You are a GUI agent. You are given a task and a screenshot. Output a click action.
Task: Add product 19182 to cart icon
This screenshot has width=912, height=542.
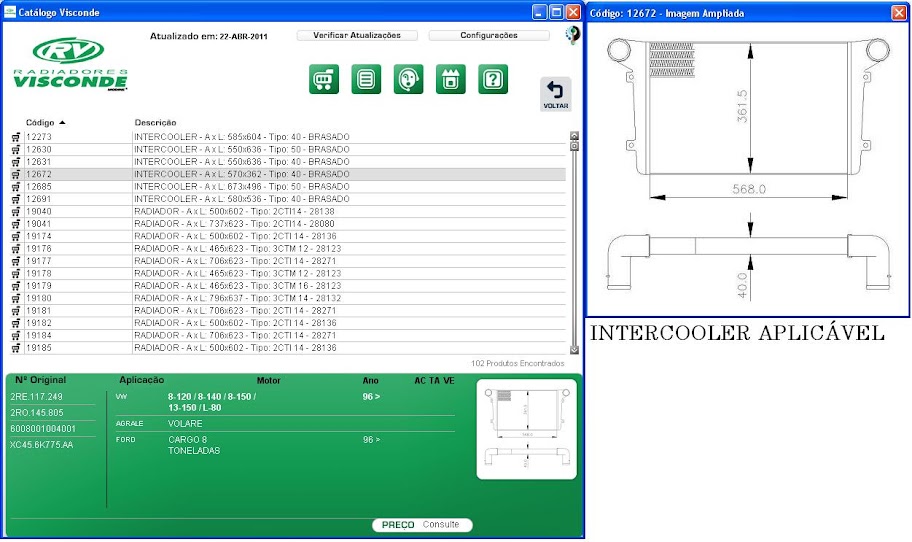16,323
